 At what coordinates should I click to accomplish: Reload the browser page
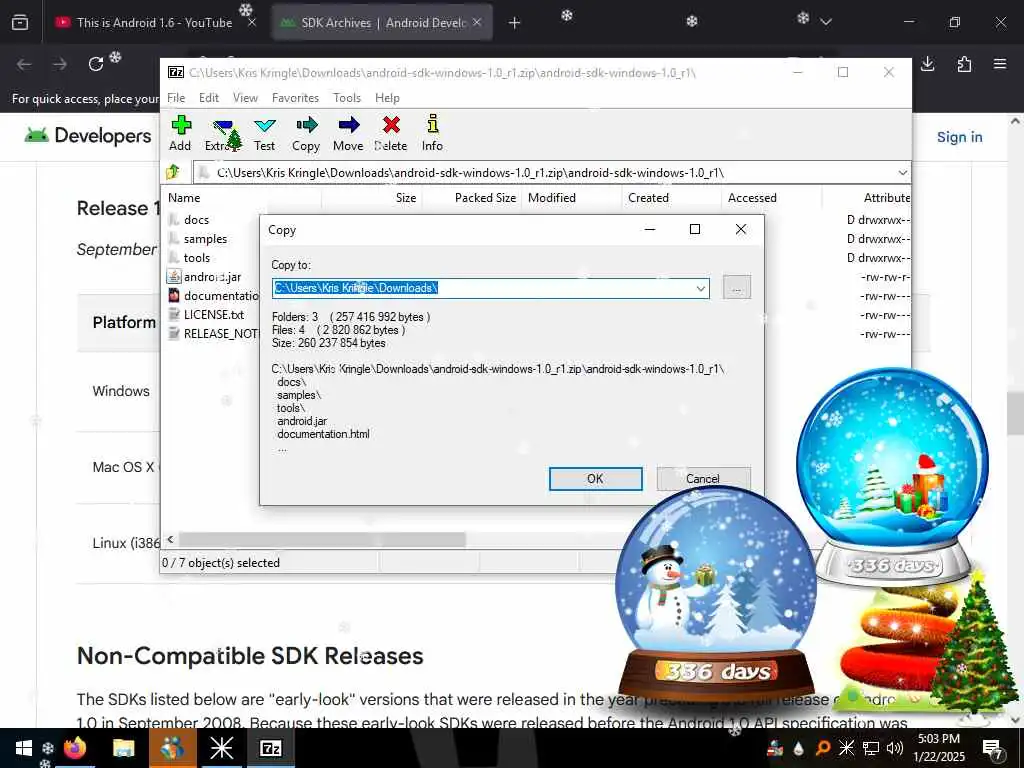coord(96,64)
